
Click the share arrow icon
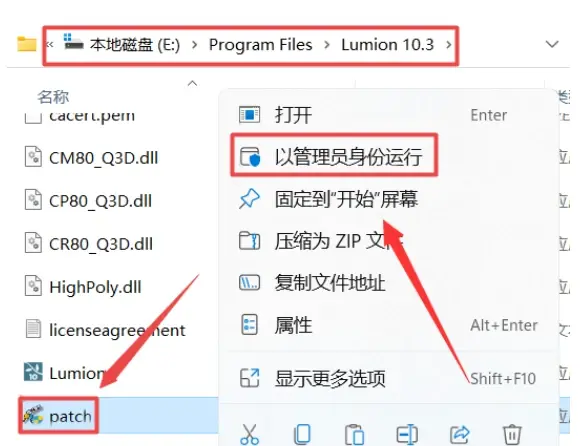[460, 434]
